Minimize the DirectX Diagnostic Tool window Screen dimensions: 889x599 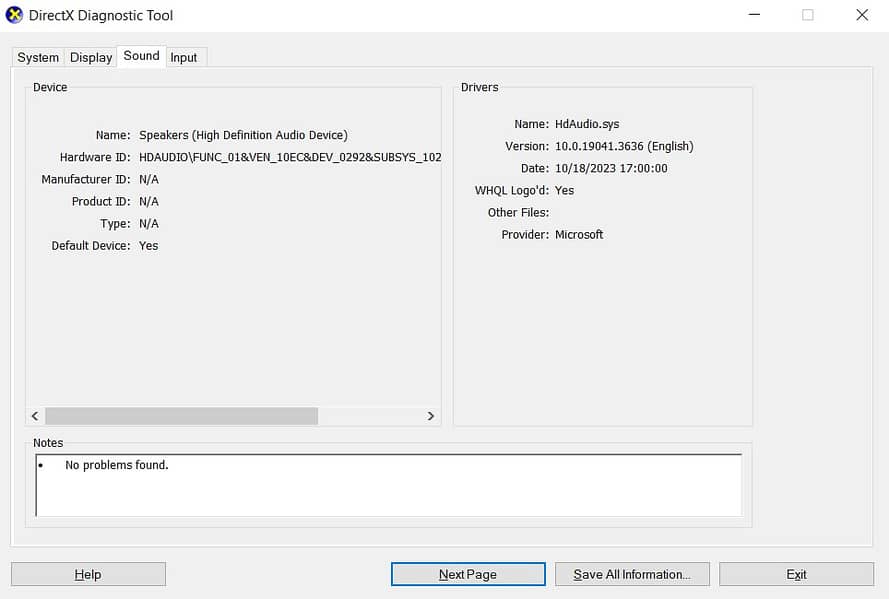(752, 15)
